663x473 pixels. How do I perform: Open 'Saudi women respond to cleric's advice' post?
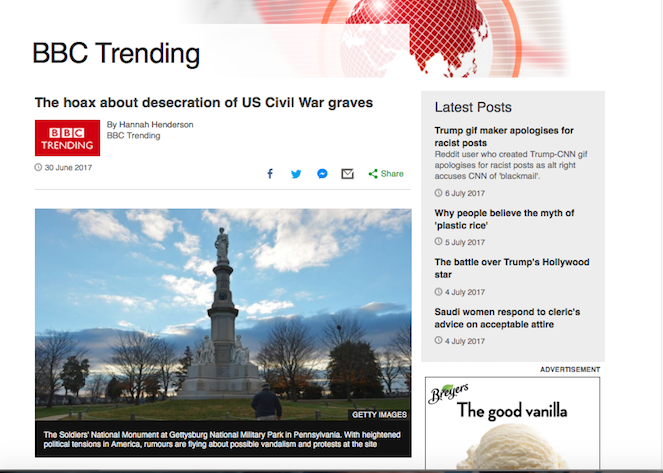pos(507,318)
